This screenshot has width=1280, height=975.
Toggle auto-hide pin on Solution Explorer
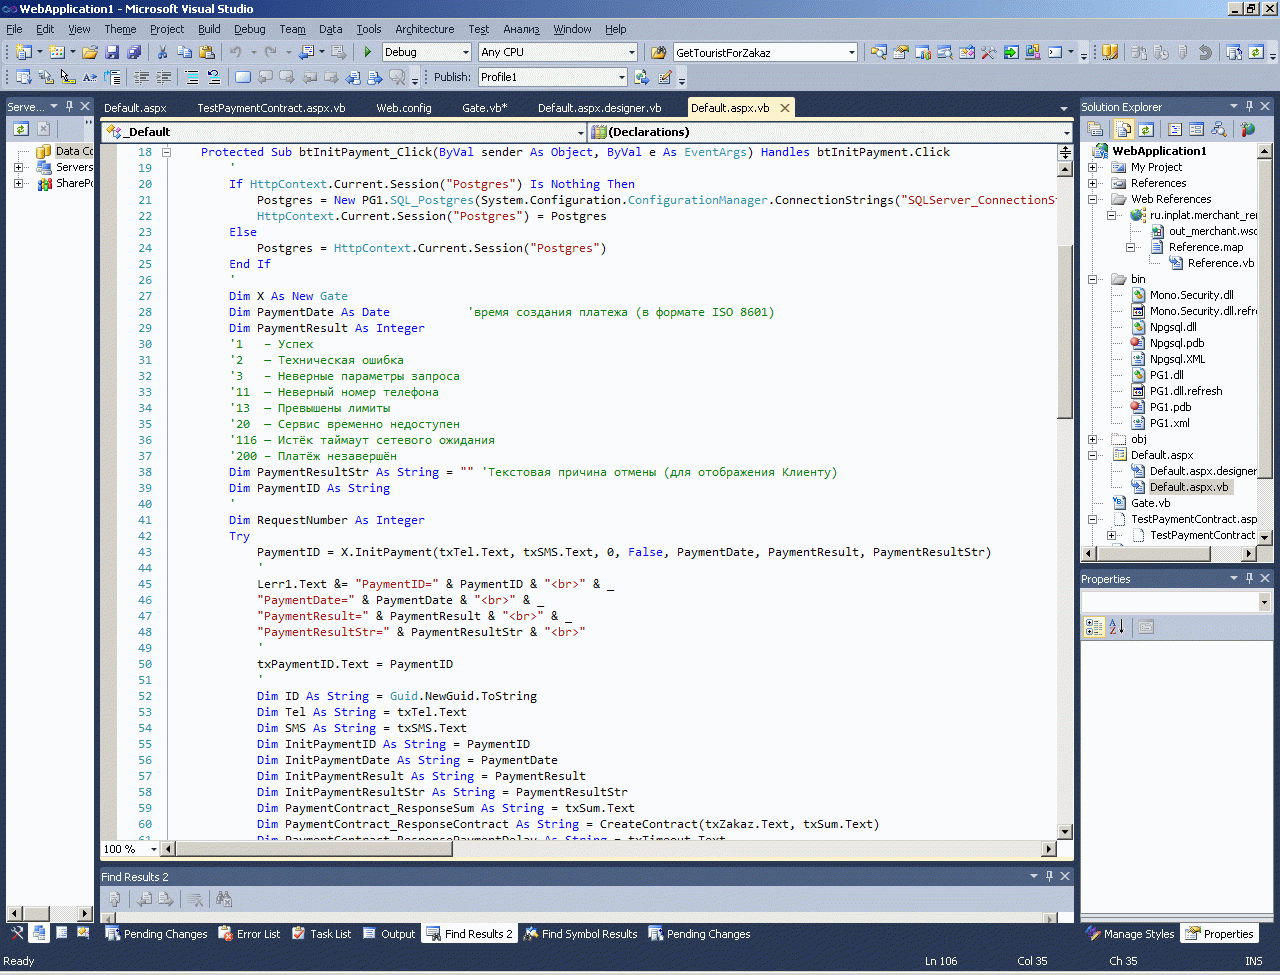1248,106
